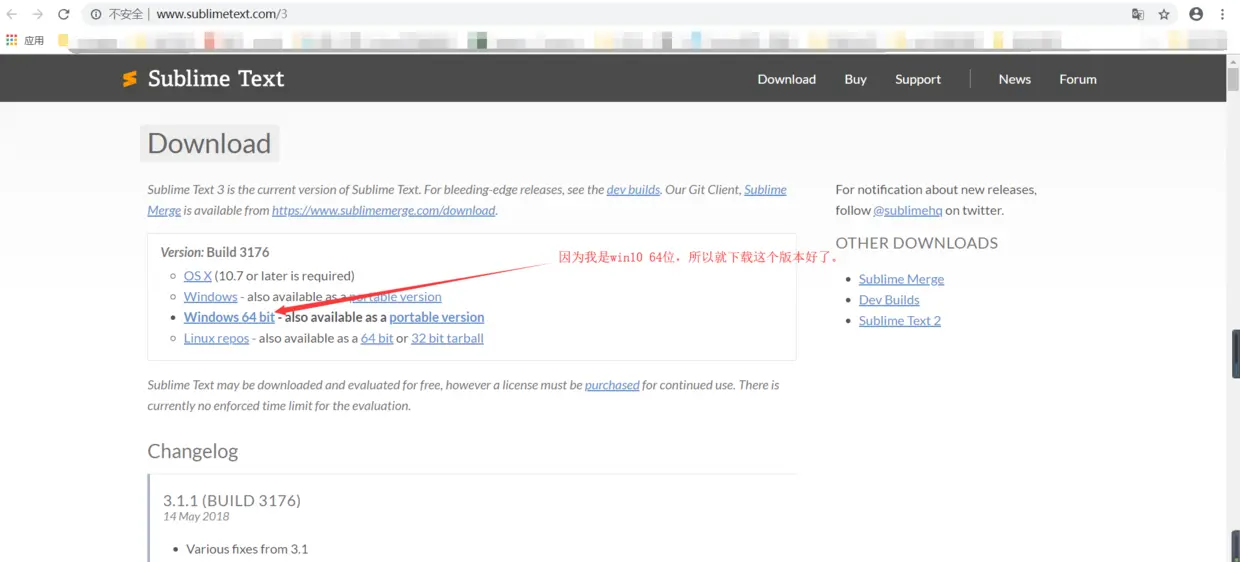Click the Changelog heading
Viewport: 1240px width, 562px height.
pyautogui.click(x=193, y=451)
